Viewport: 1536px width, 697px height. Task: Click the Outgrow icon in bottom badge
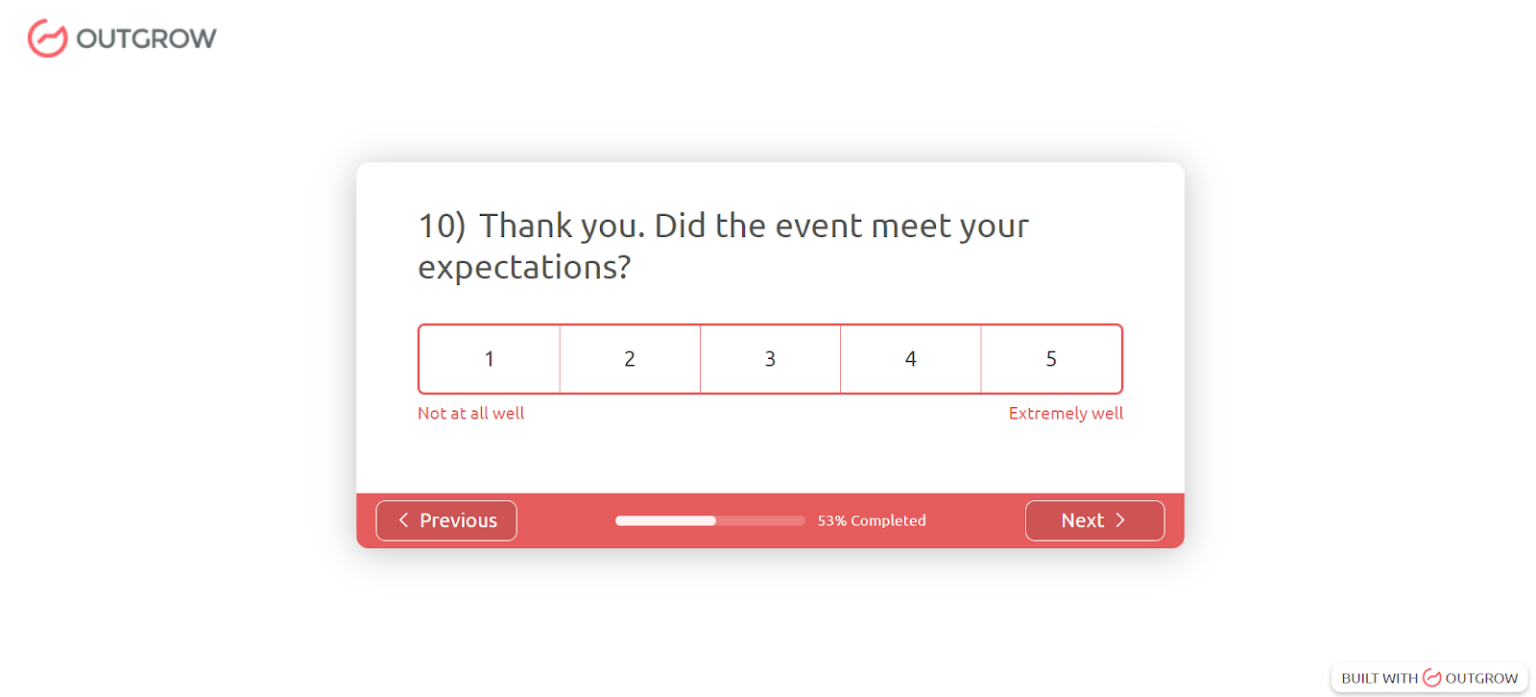(x=1432, y=678)
